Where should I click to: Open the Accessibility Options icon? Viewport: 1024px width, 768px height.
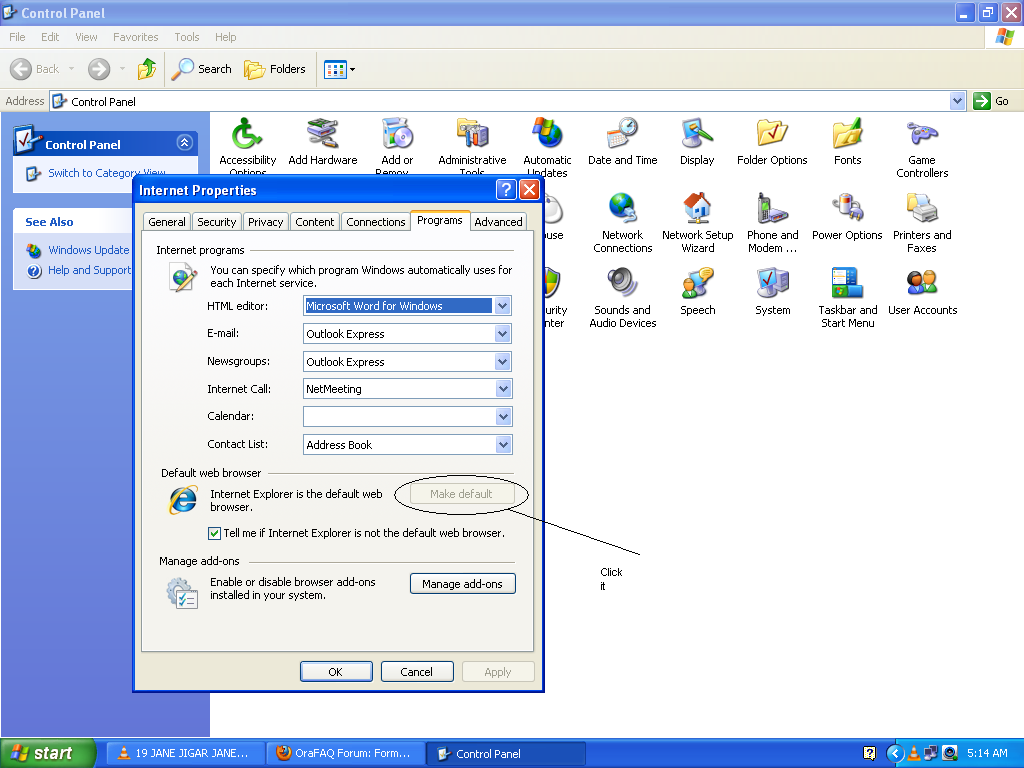click(x=248, y=147)
